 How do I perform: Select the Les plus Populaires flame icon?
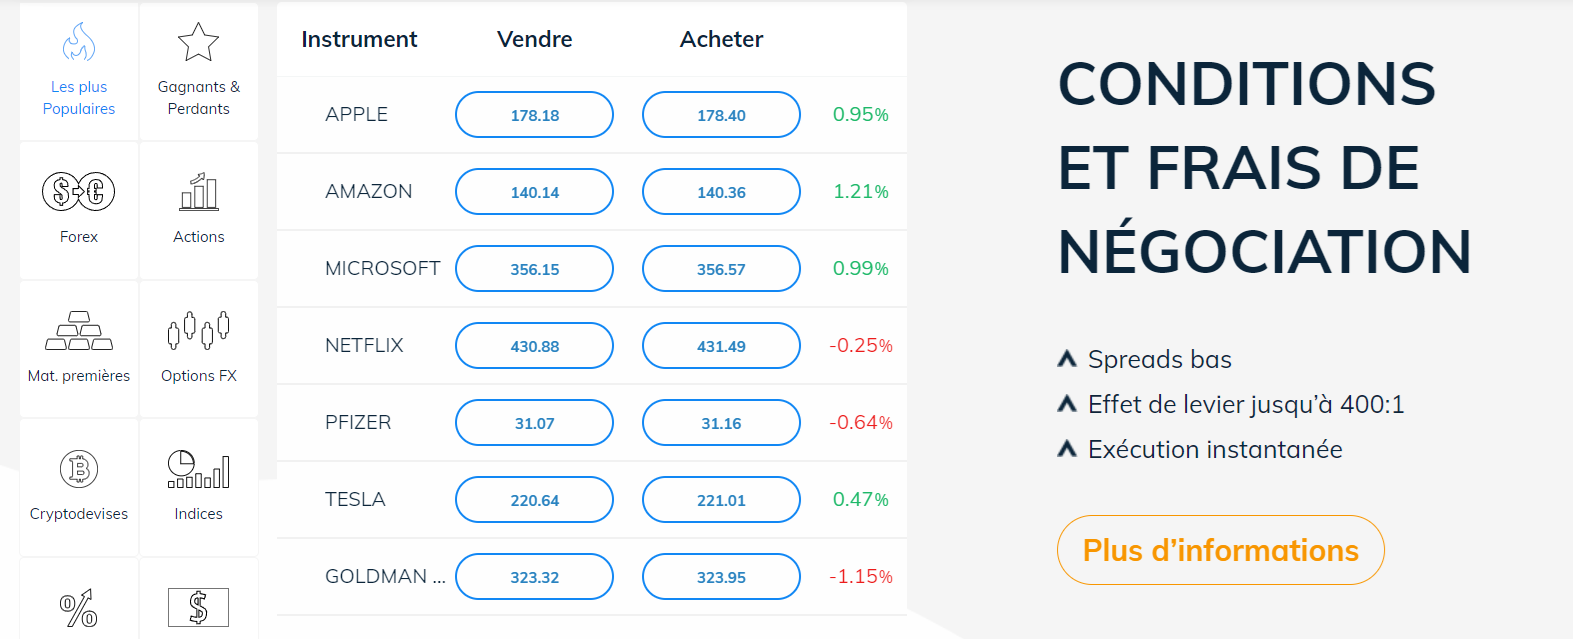(x=79, y=43)
